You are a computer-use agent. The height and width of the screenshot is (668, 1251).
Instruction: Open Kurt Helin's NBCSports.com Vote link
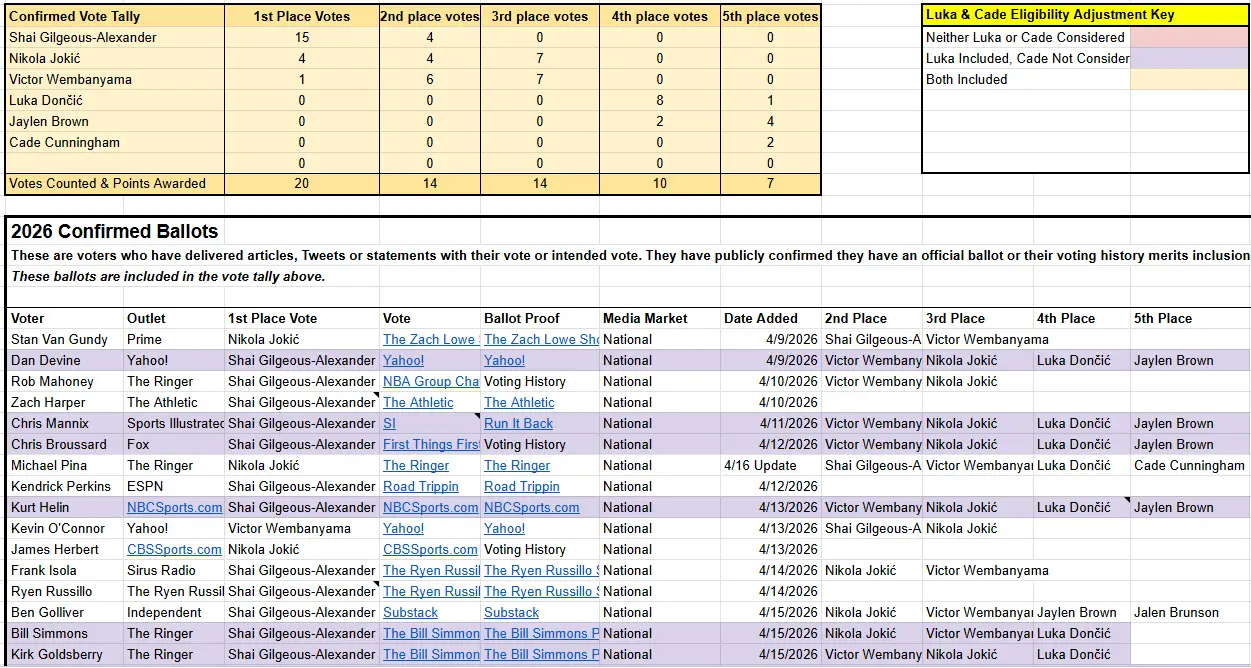tap(431, 507)
